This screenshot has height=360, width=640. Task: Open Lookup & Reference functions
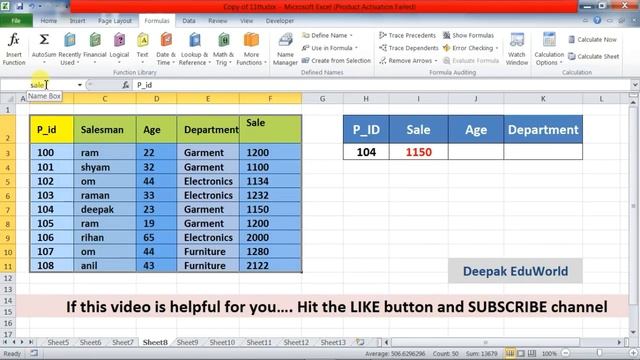click(195, 49)
